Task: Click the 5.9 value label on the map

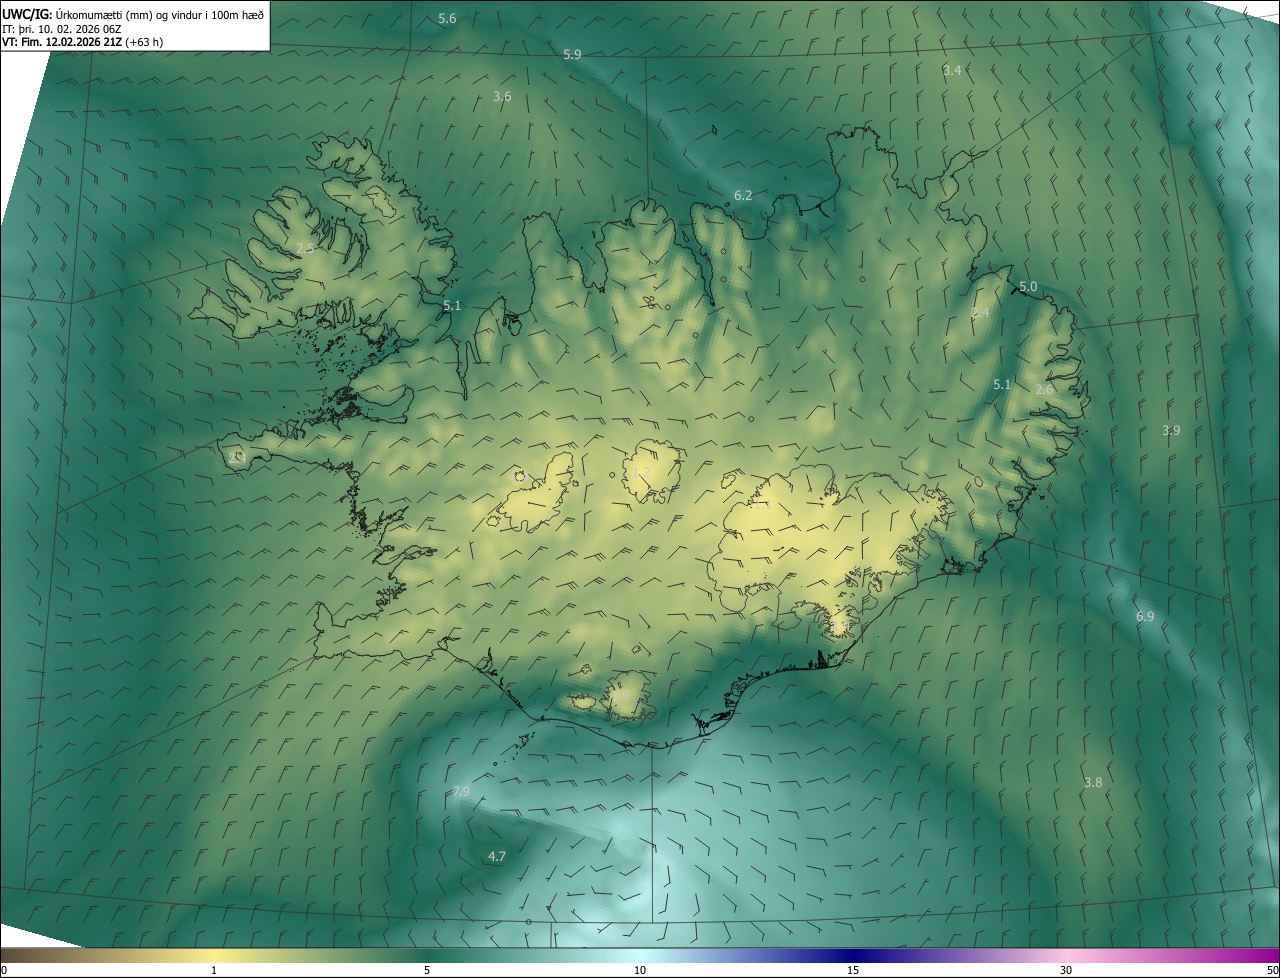Action: [x=572, y=54]
